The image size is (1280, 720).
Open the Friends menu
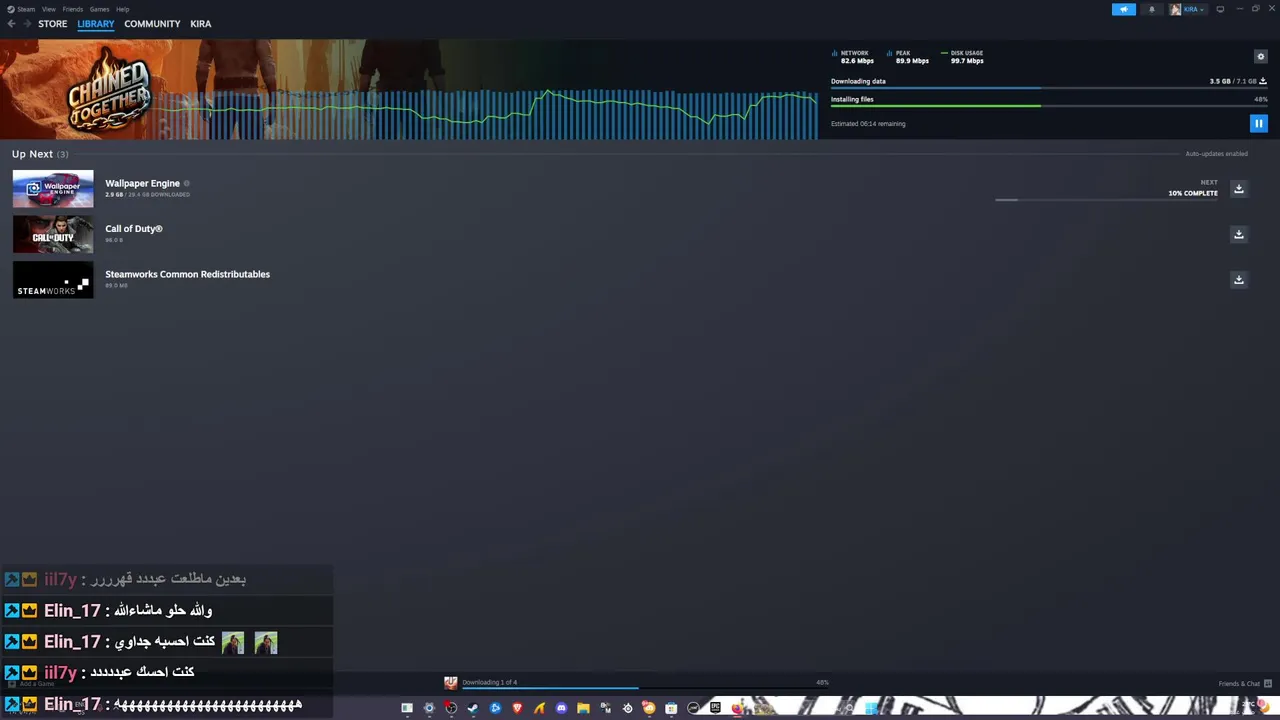pos(73,9)
